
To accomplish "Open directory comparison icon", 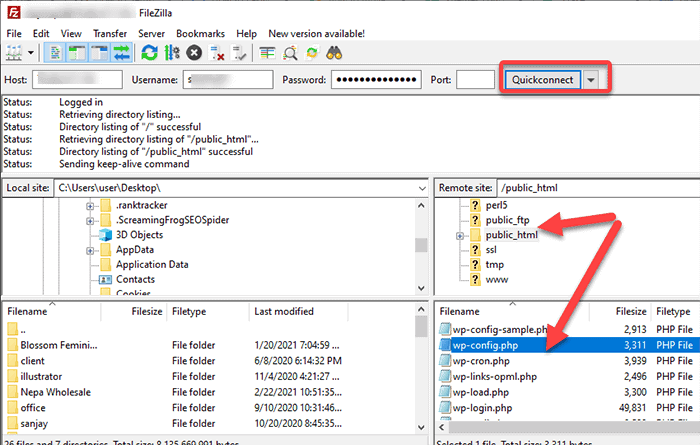I will click(290, 52).
